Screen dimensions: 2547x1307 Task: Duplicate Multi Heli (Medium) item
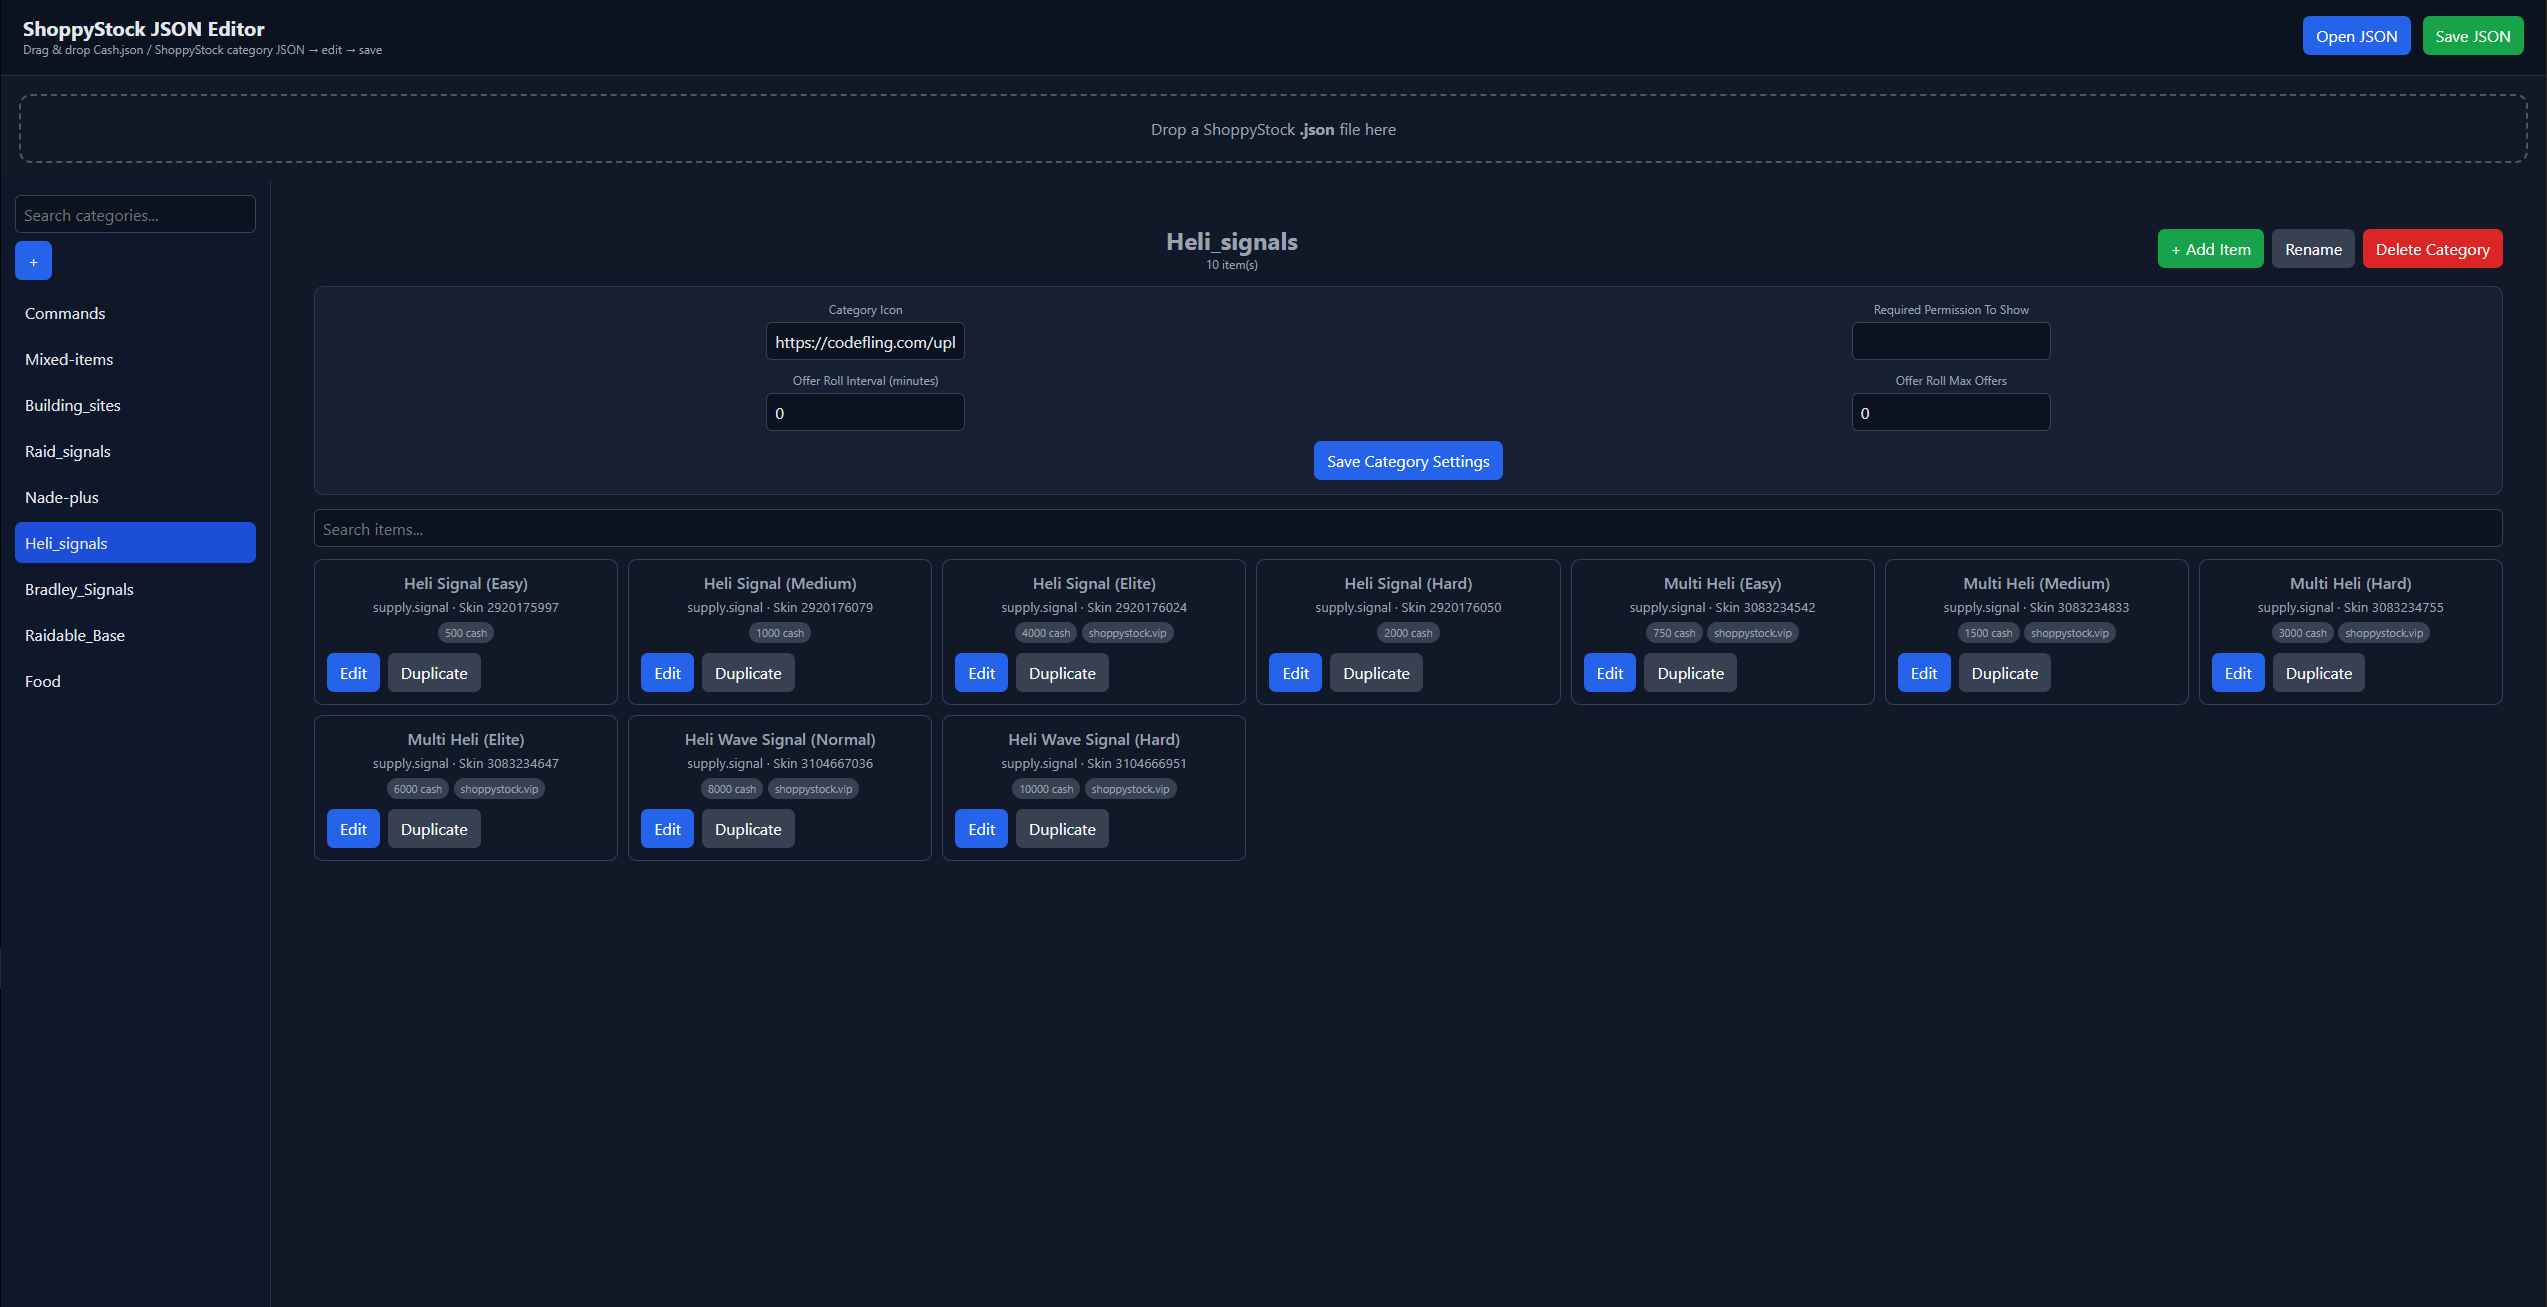2004,673
